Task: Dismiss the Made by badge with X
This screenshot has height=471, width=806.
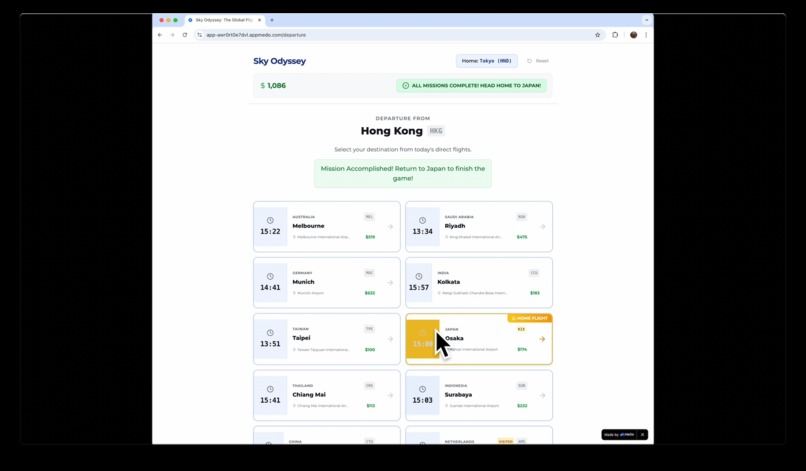Action: 642,434
